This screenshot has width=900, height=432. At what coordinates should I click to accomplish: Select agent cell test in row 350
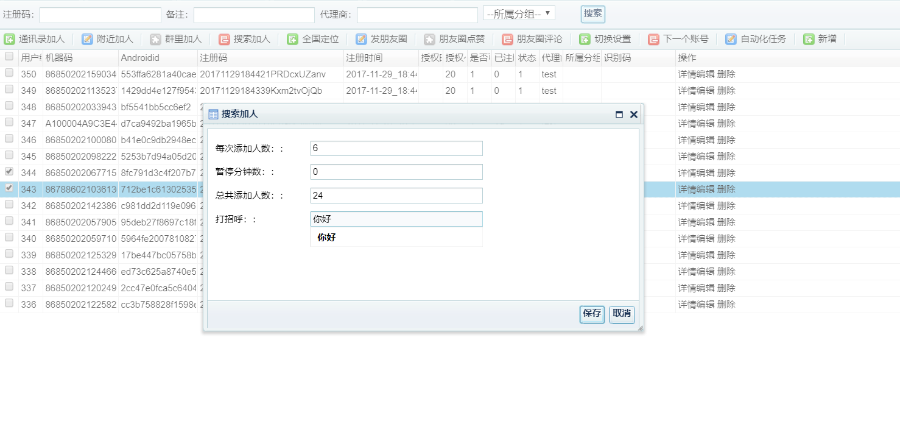coord(550,74)
